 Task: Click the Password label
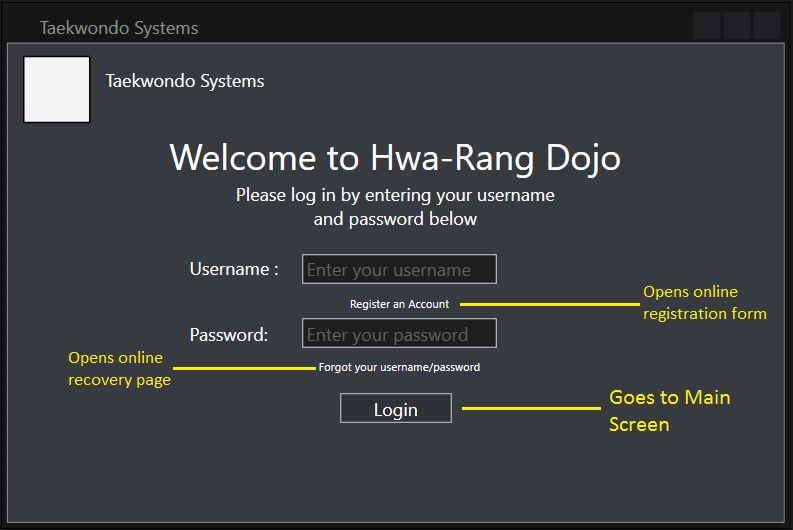tap(229, 335)
